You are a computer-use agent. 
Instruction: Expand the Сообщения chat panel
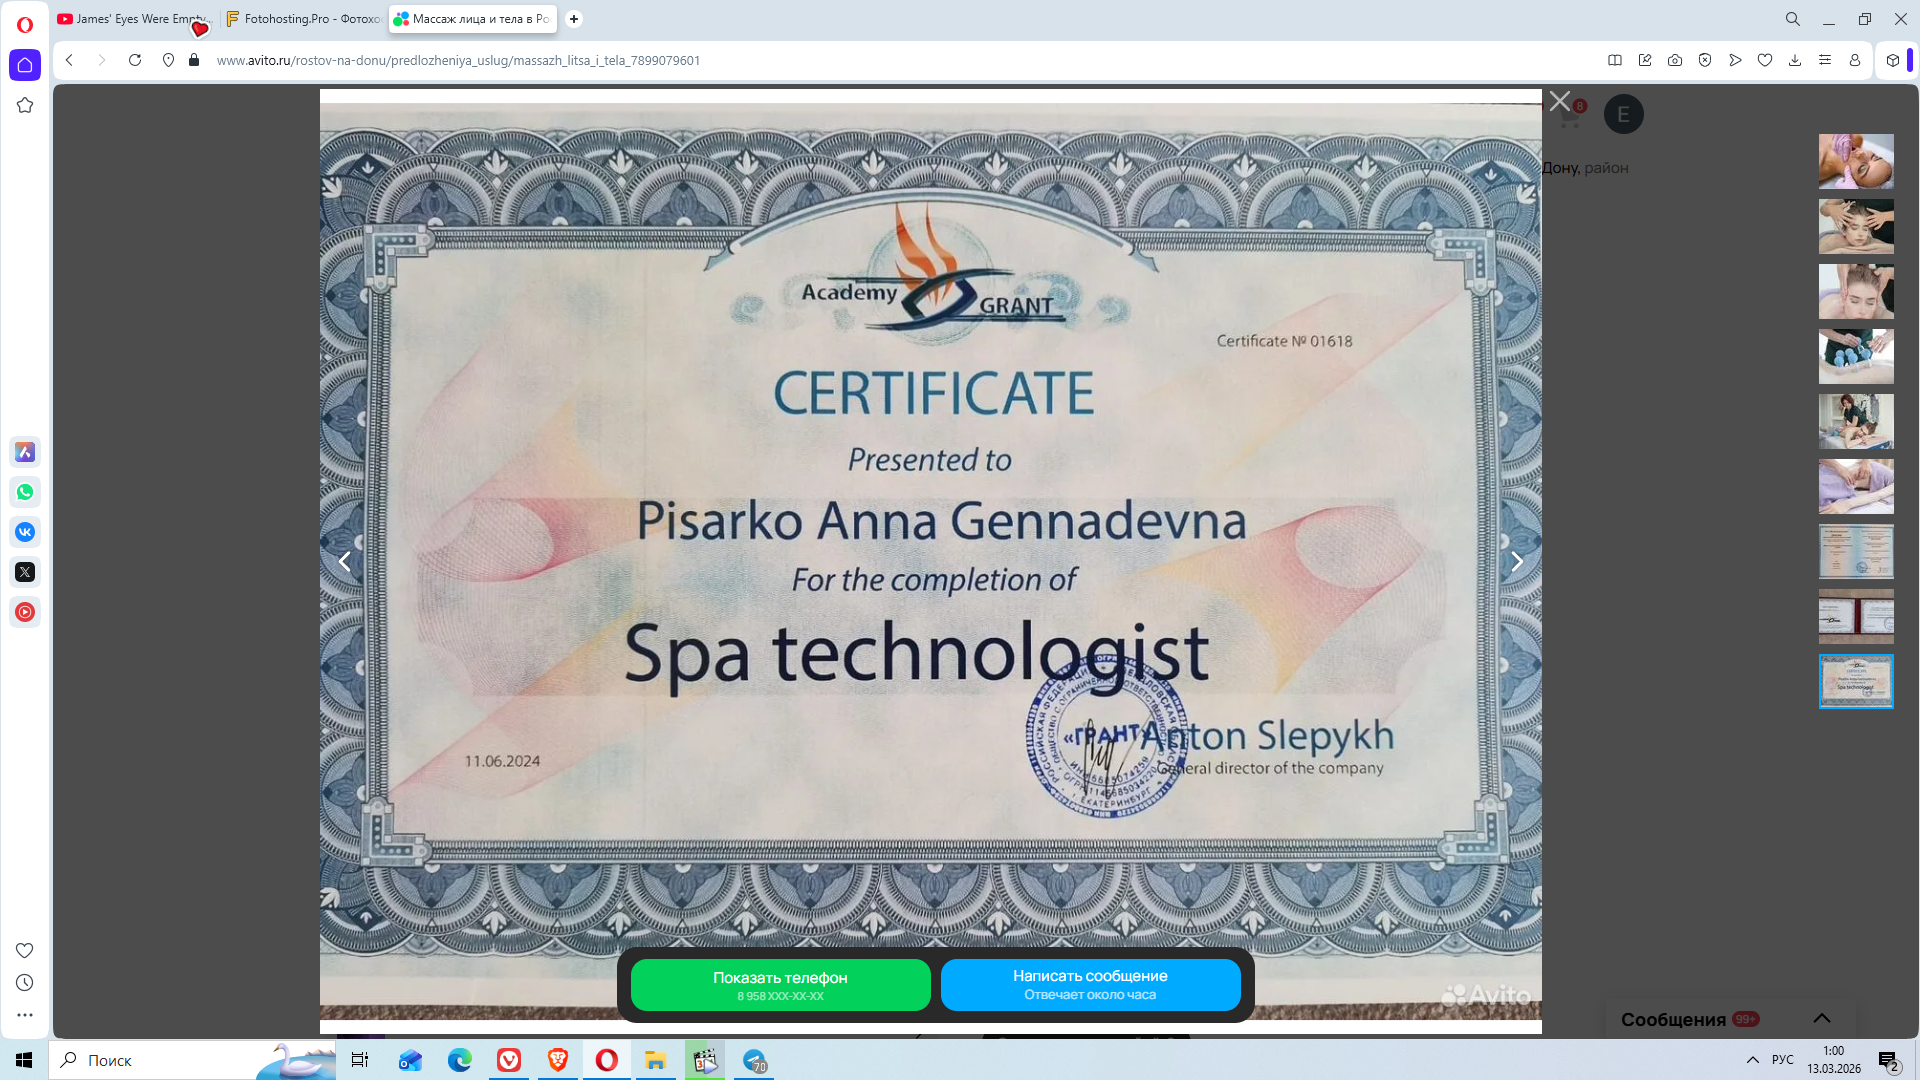click(1822, 1018)
